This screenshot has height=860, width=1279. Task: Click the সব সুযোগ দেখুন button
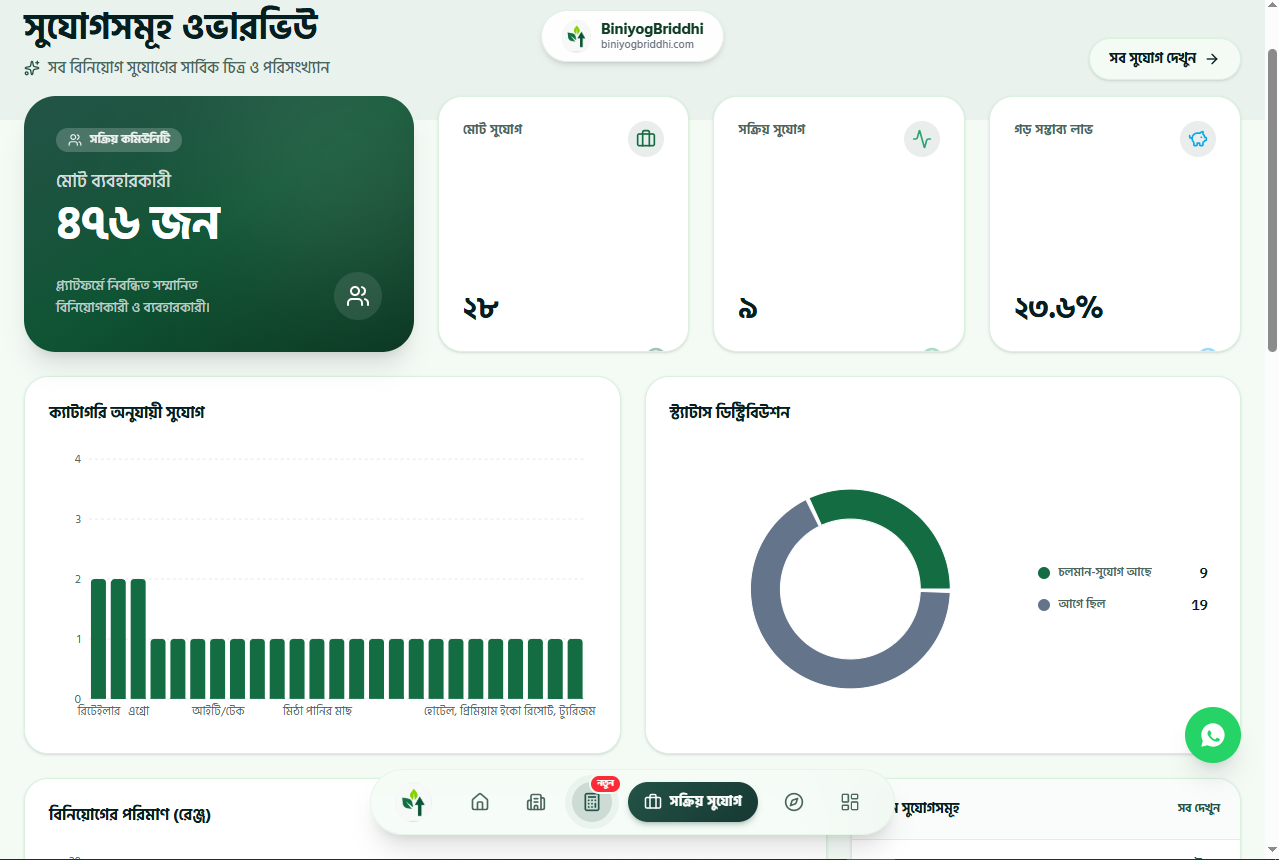1165,59
